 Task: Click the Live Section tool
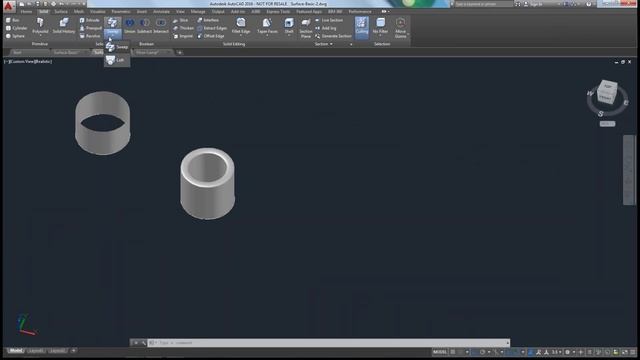click(329, 20)
